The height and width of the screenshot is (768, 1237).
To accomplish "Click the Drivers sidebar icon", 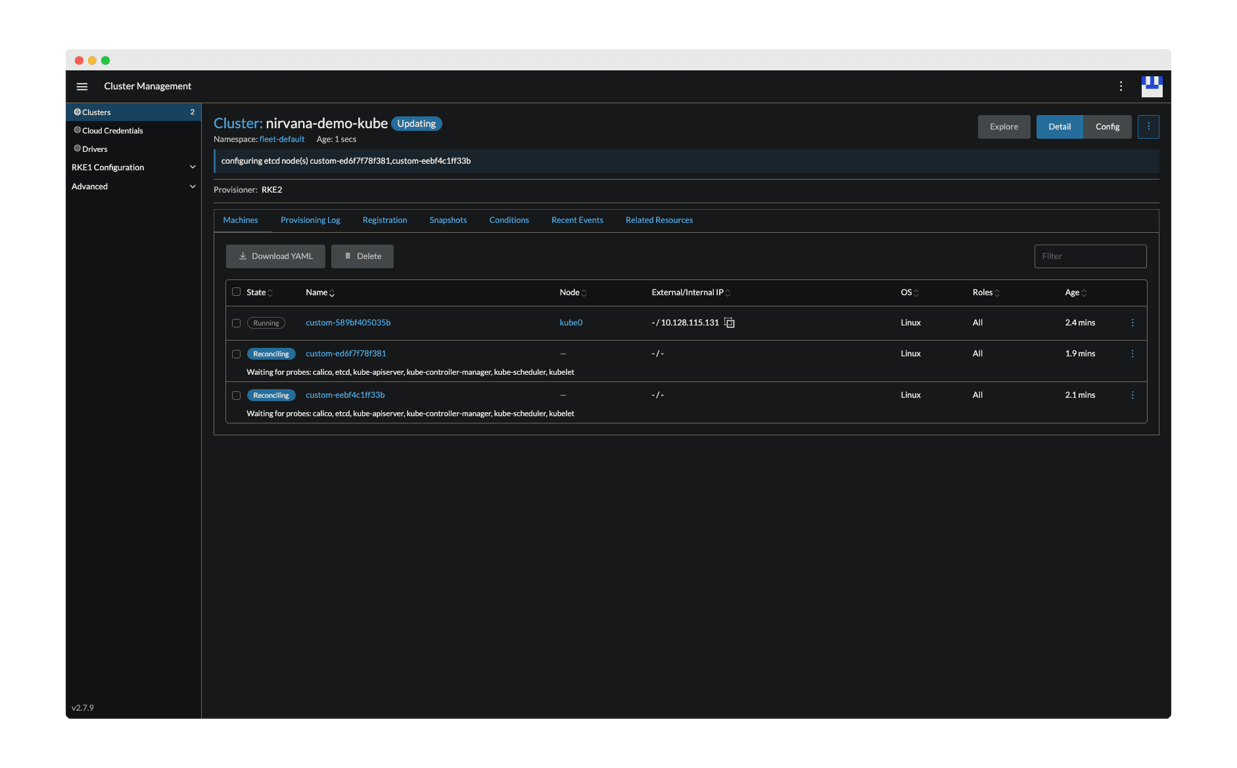I will tap(77, 148).
